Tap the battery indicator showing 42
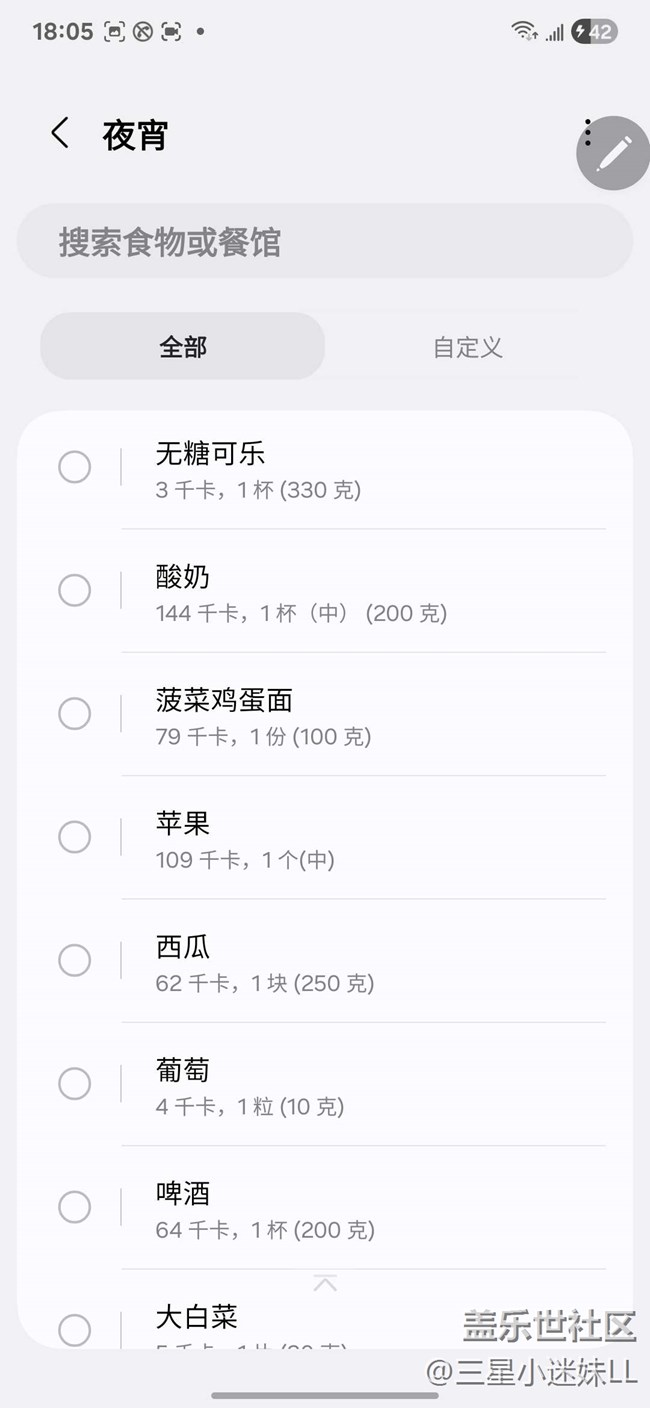 [x=594, y=32]
